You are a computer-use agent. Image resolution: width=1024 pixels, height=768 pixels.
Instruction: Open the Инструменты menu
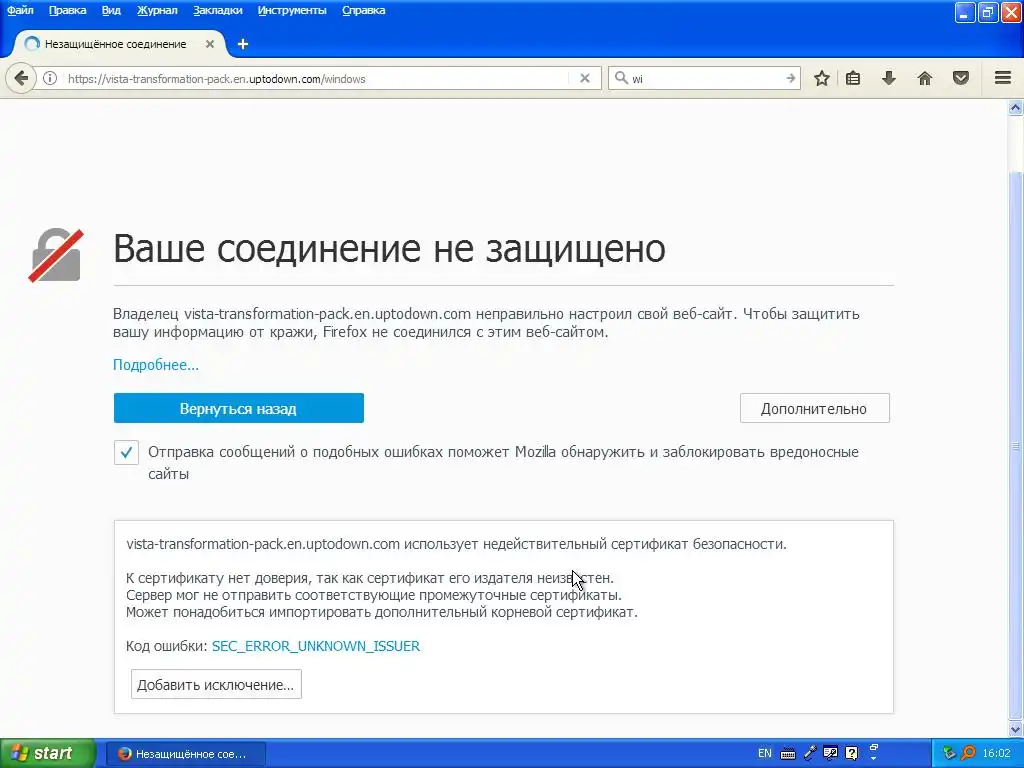(x=292, y=10)
